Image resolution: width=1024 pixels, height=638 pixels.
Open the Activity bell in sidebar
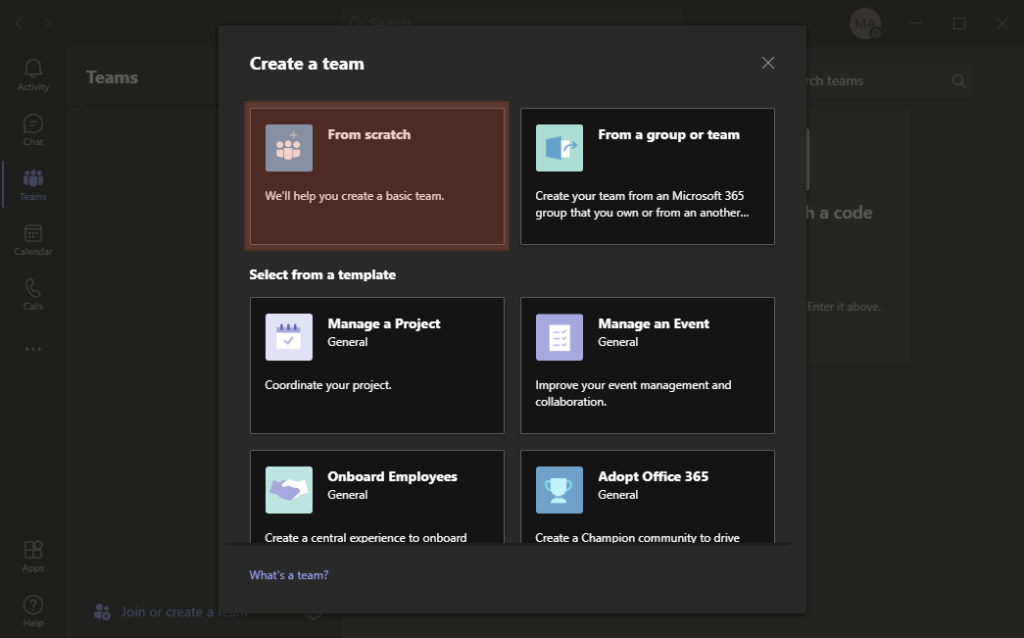33,75
